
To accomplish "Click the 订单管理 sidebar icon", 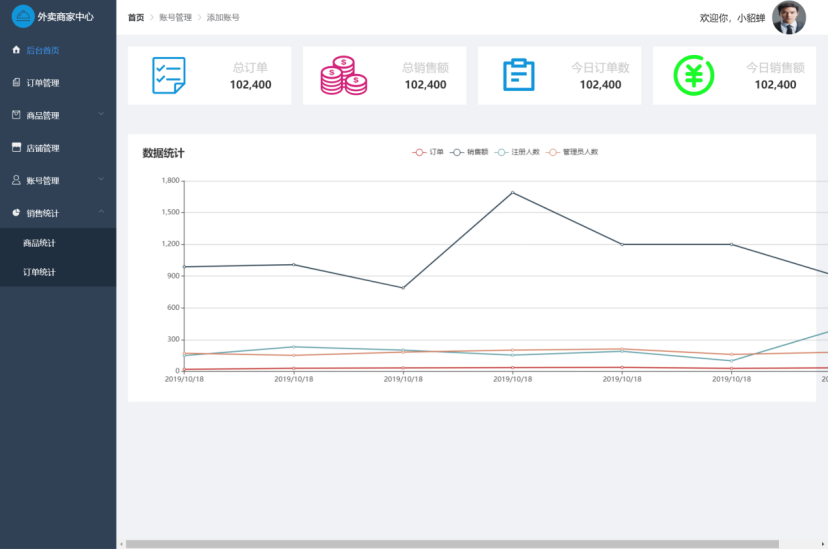I will click(x=16, y=82).
